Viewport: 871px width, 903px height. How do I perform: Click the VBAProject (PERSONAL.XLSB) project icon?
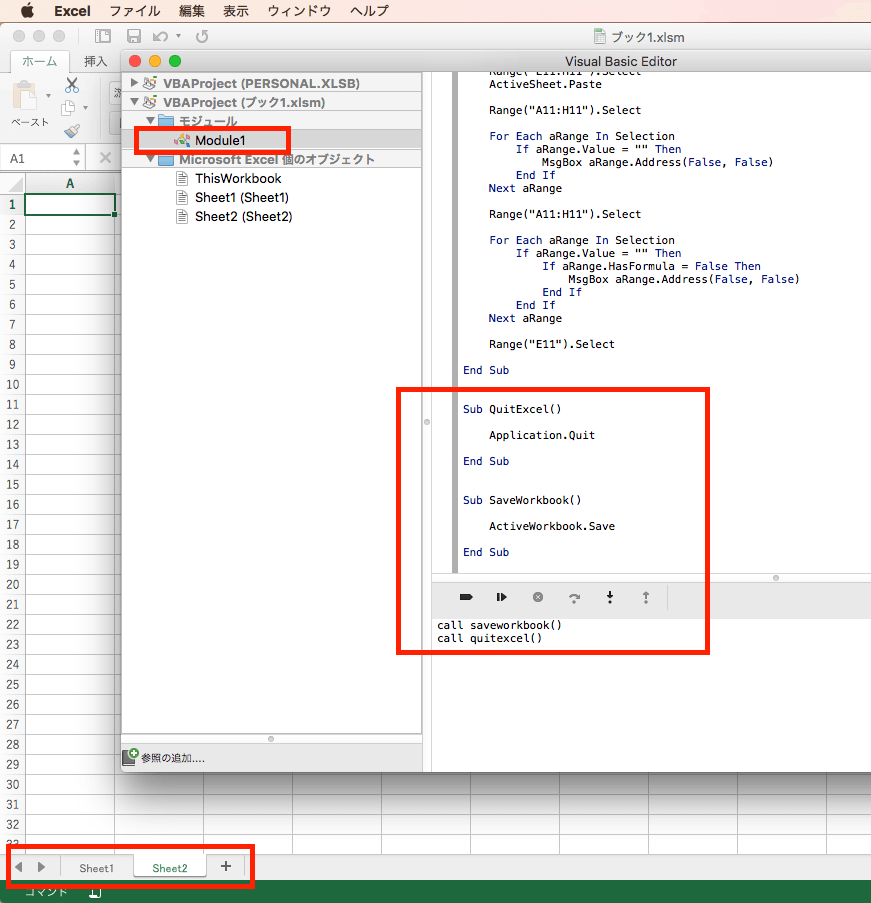click(150, 83)
